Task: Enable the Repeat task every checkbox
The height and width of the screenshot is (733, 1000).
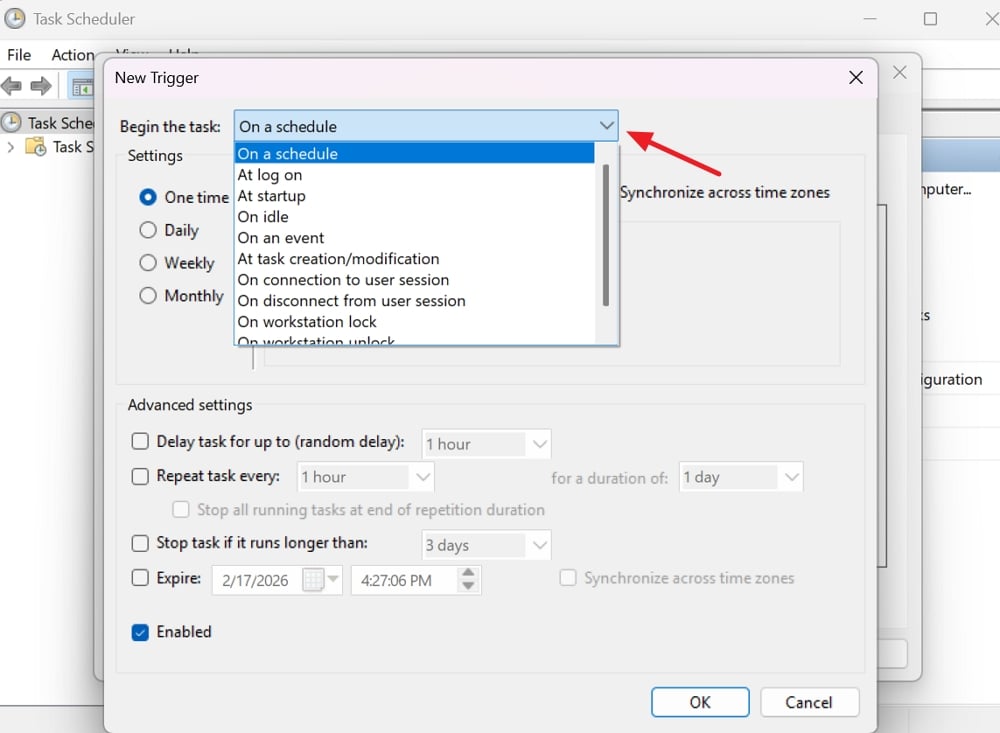Action: click(x=140, y=477)
